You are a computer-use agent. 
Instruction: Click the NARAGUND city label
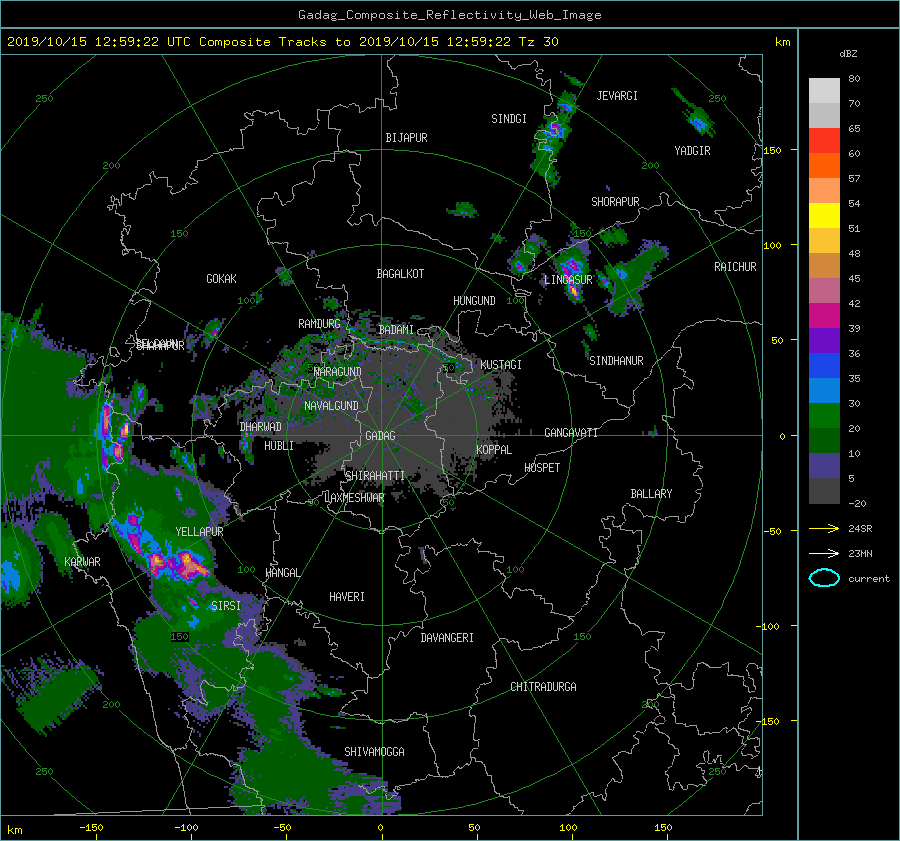[338, 372]
